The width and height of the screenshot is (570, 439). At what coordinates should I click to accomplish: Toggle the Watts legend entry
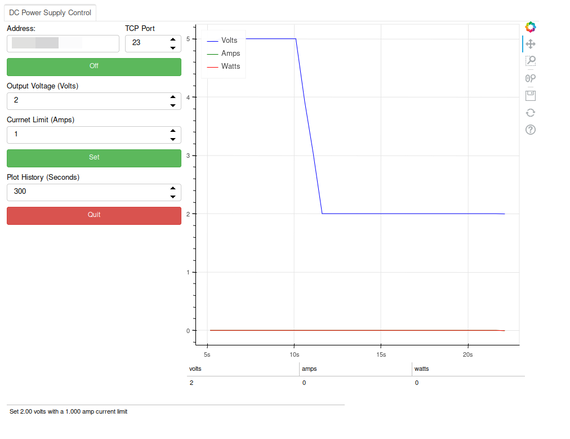coord(223,67)
